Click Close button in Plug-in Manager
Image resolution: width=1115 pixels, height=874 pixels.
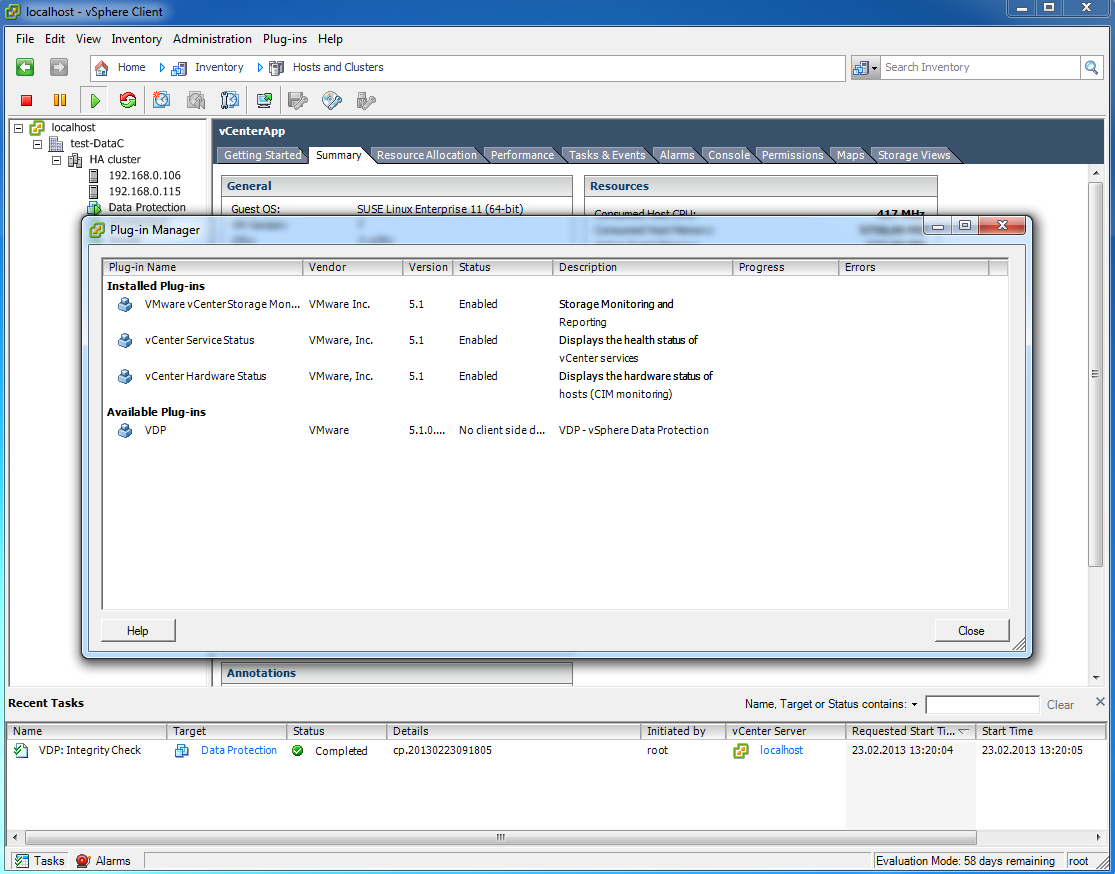click(x=971, y=631)
